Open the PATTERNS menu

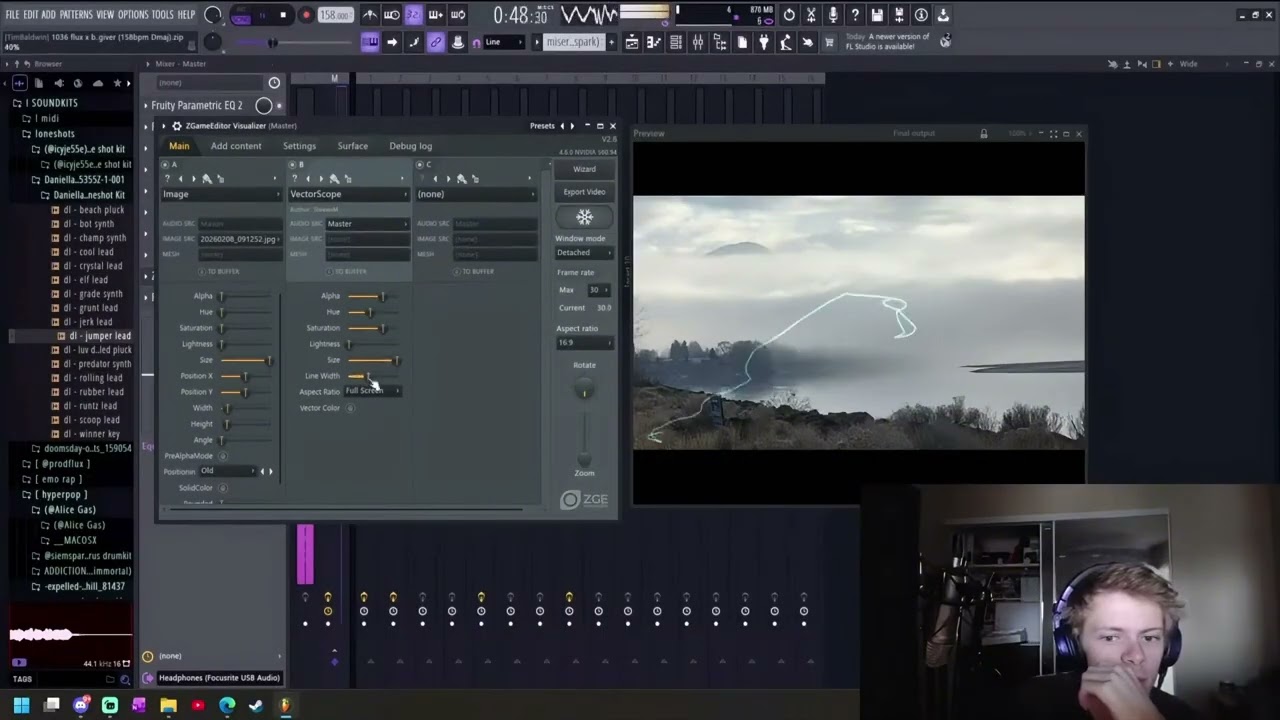coord(76,15)
